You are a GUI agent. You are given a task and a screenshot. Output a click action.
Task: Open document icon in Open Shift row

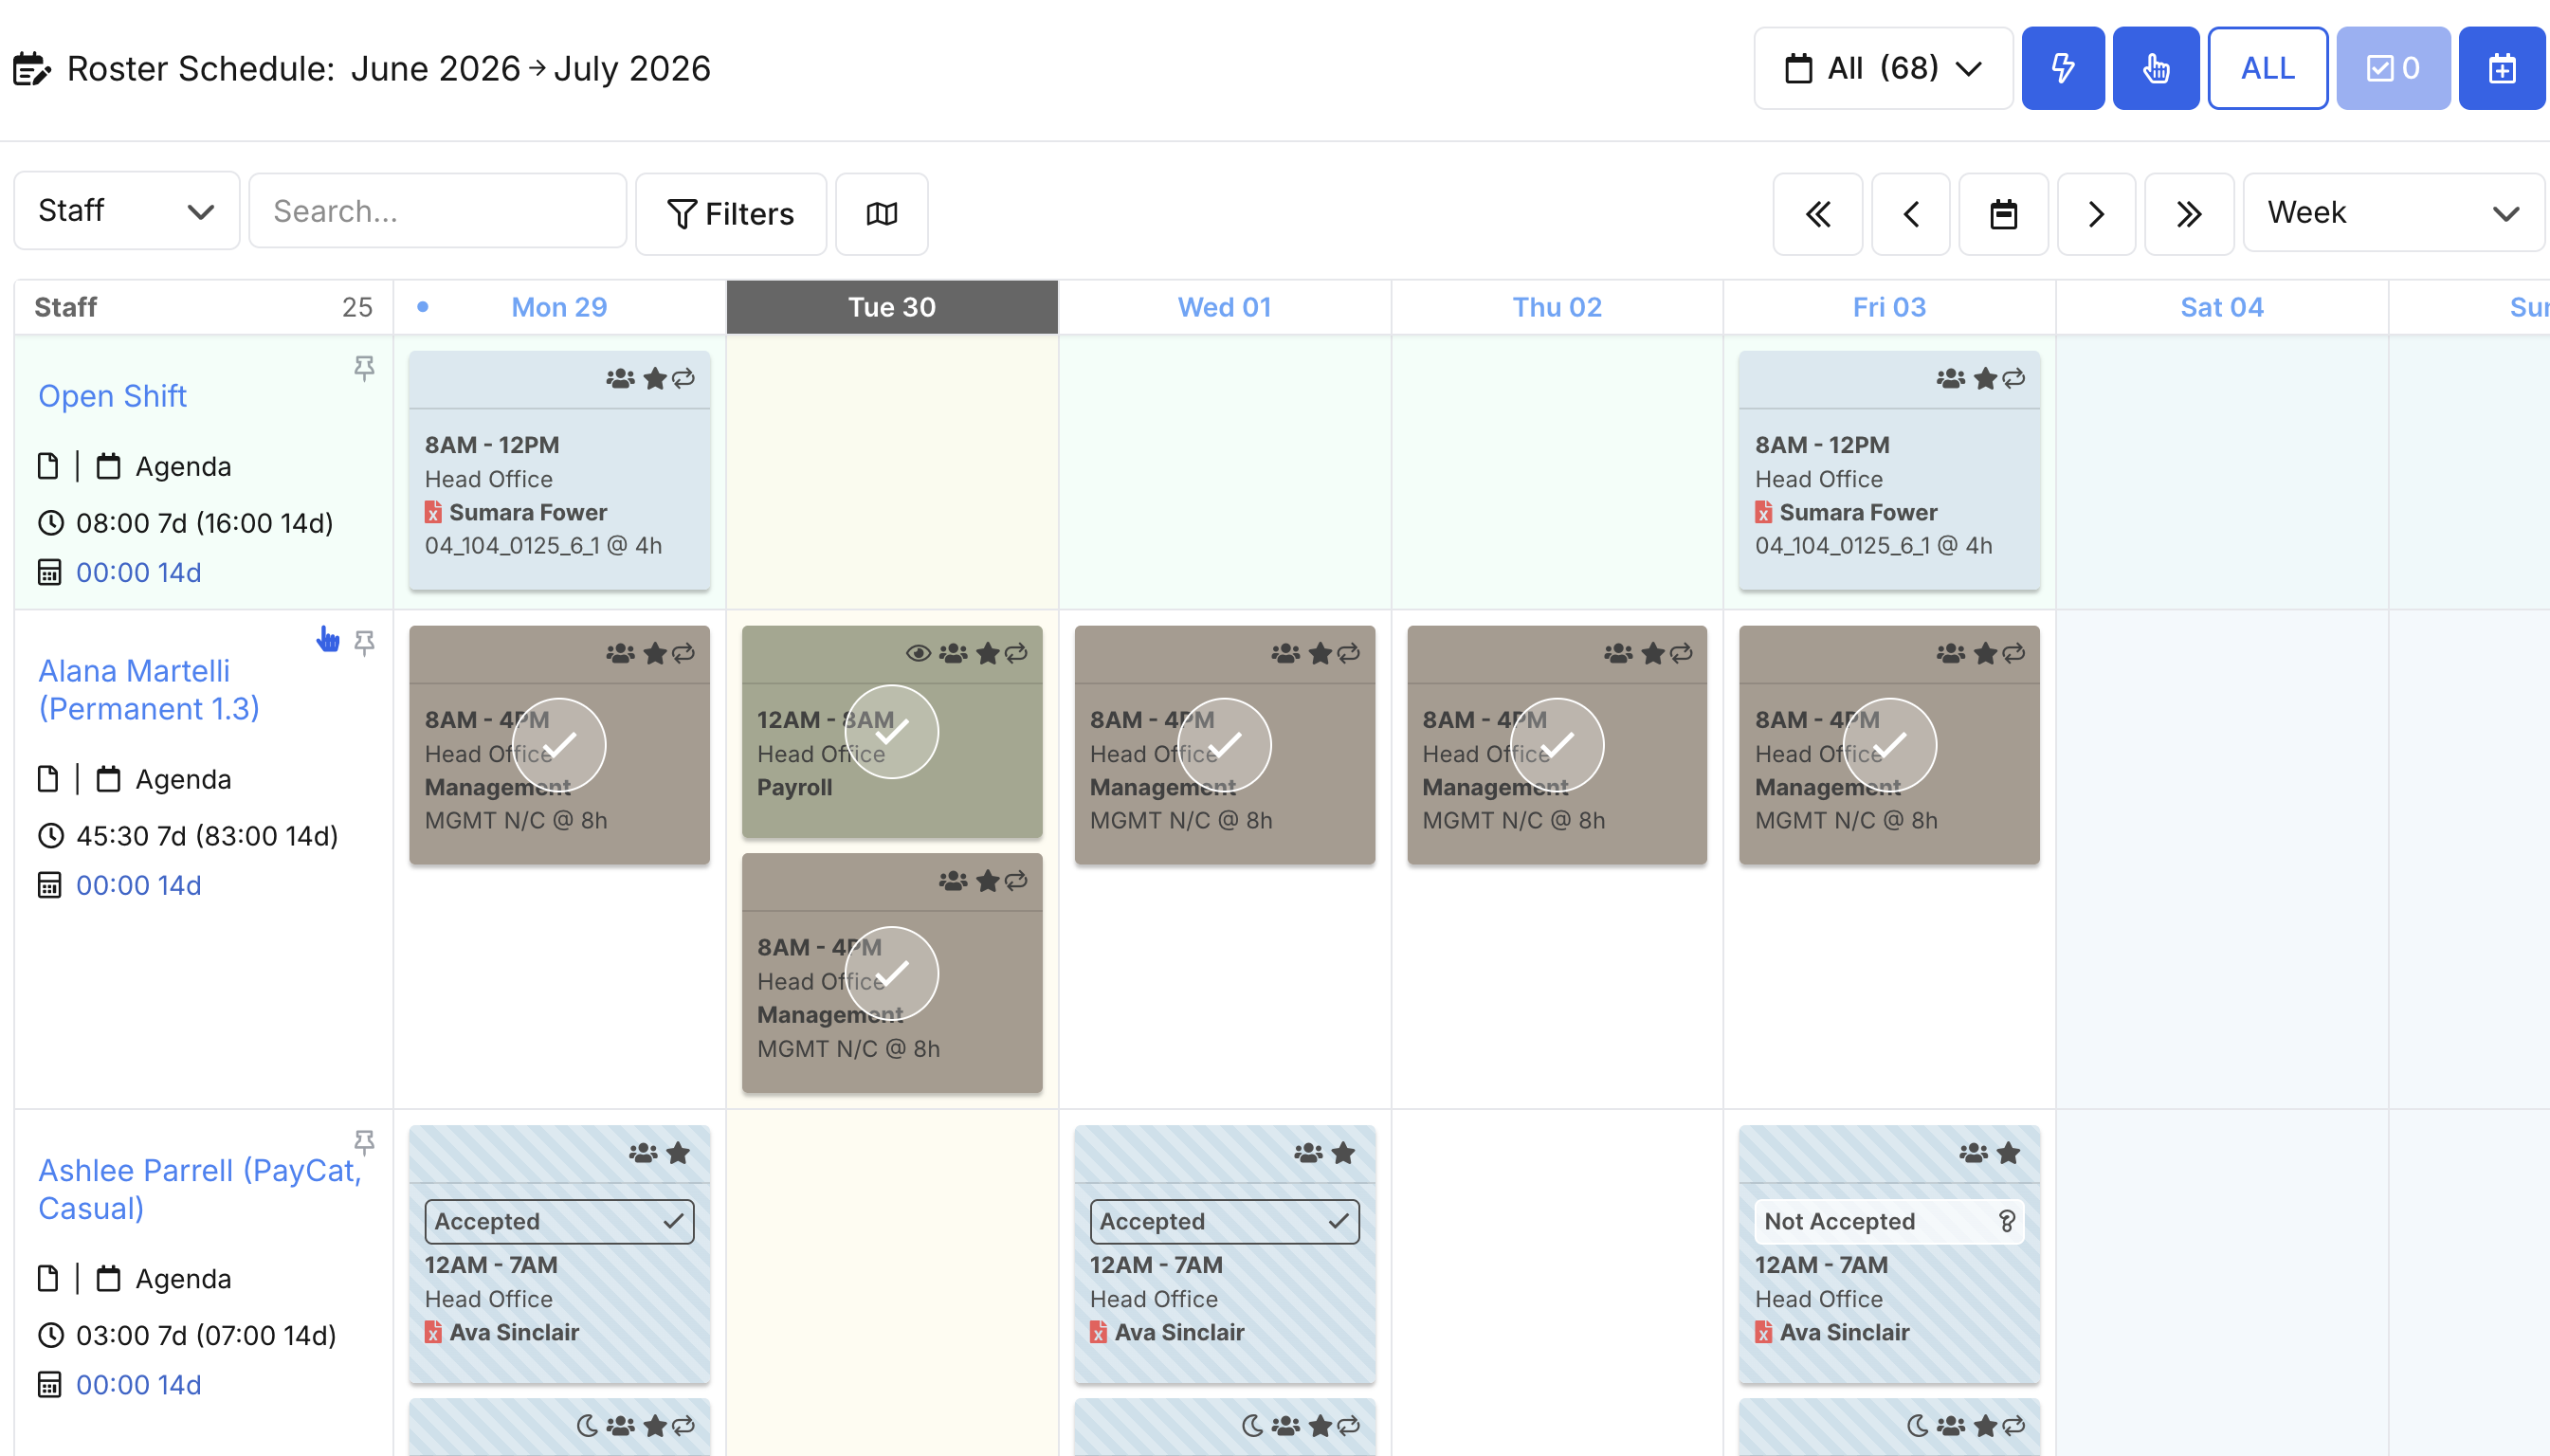click(x=47, y=466)
